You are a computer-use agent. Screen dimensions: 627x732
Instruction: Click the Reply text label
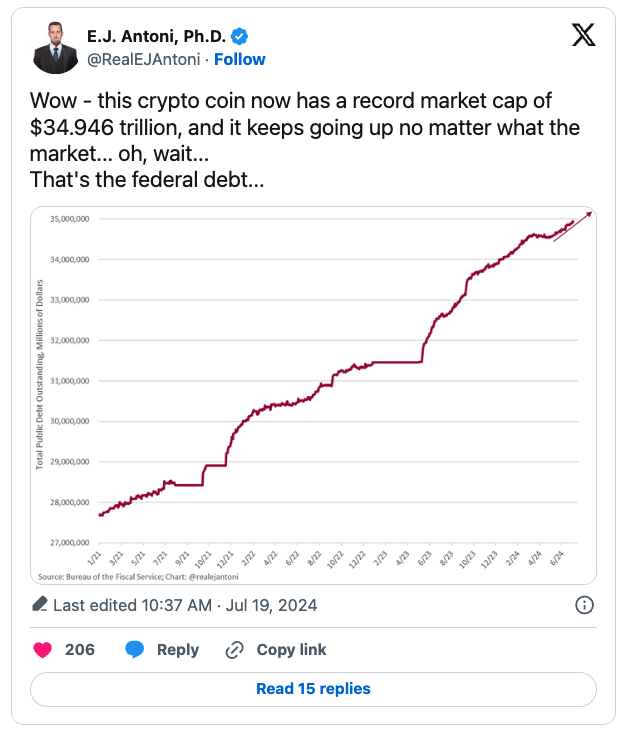coord(178,650)
